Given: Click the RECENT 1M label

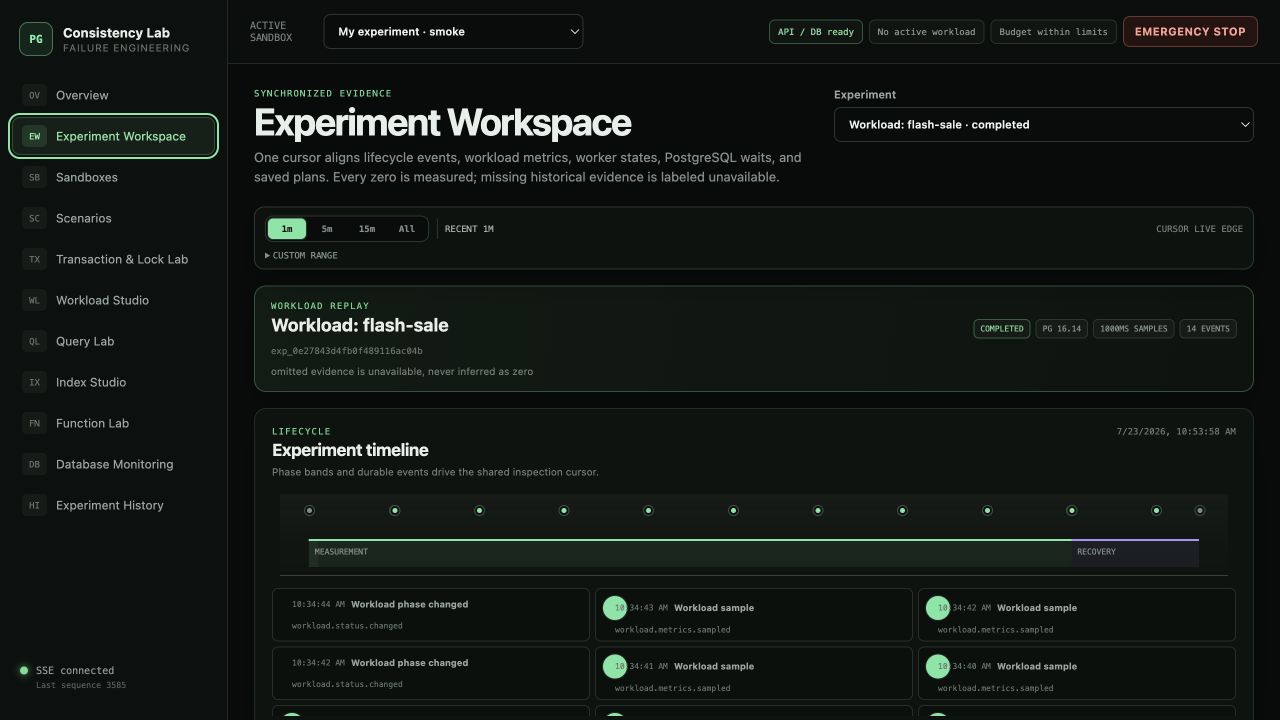Looking at the screenshot, I should point(469,229).
